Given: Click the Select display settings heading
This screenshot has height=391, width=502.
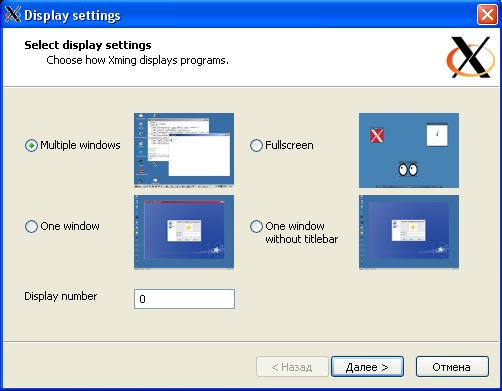Looking at the screenshot, I should tap(88, 45).
